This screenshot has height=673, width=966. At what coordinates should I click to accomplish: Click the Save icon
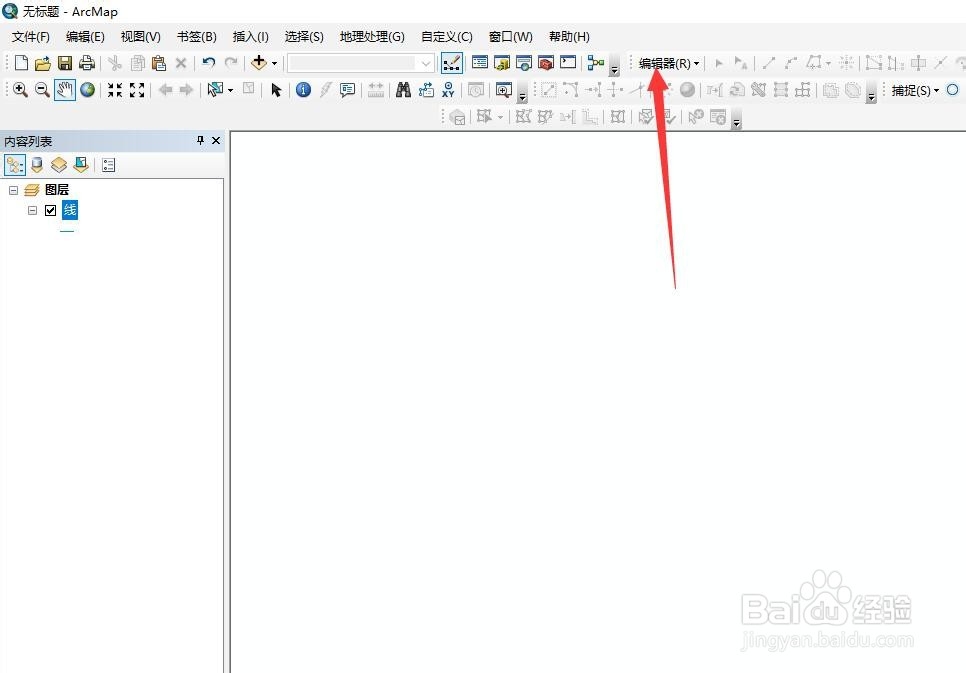(64, 62)
